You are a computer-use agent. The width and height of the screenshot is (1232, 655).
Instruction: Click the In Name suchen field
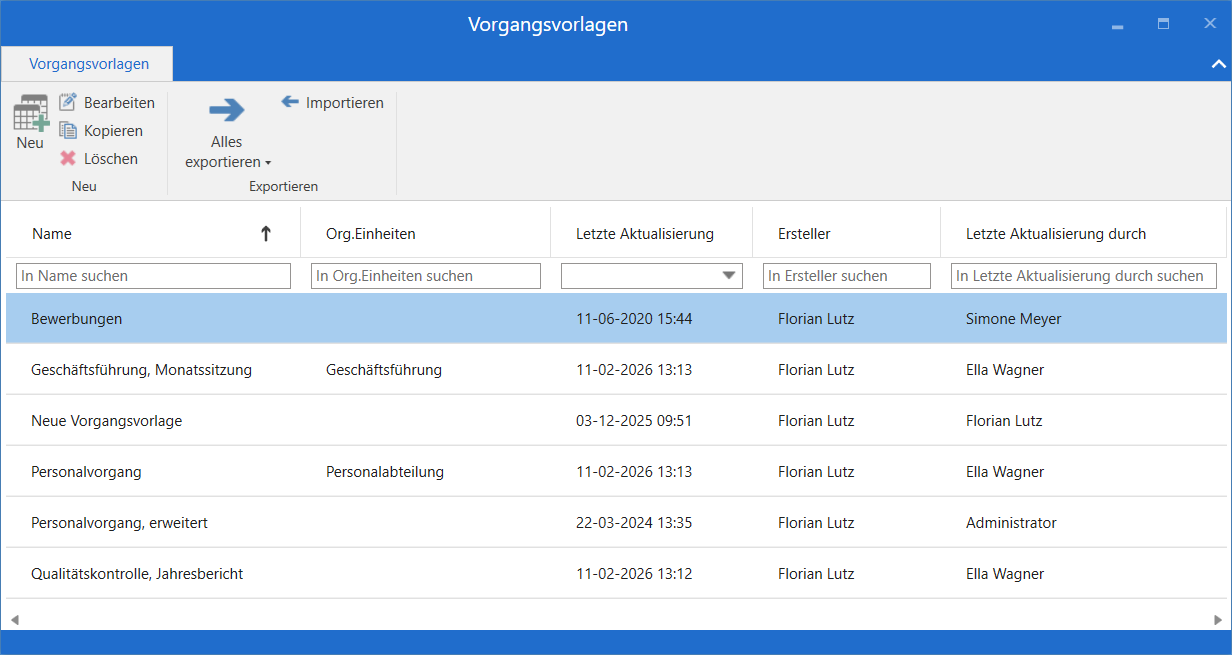153,276
